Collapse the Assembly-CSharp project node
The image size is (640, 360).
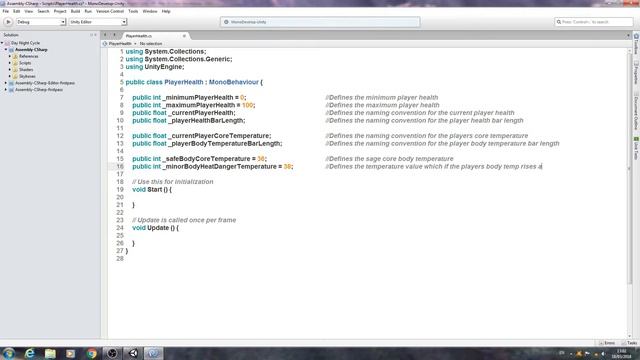pyautogui.click(x=6, y=50)
